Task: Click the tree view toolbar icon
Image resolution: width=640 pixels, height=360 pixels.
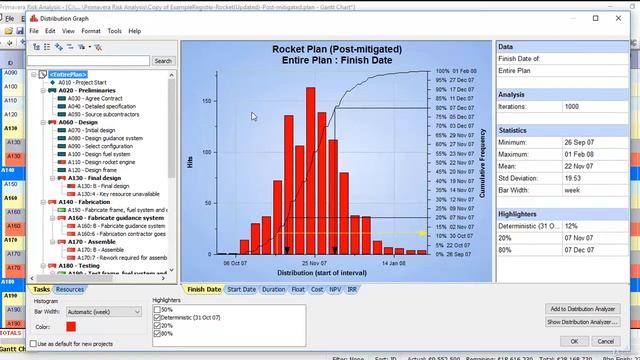Action: [36, 47]
